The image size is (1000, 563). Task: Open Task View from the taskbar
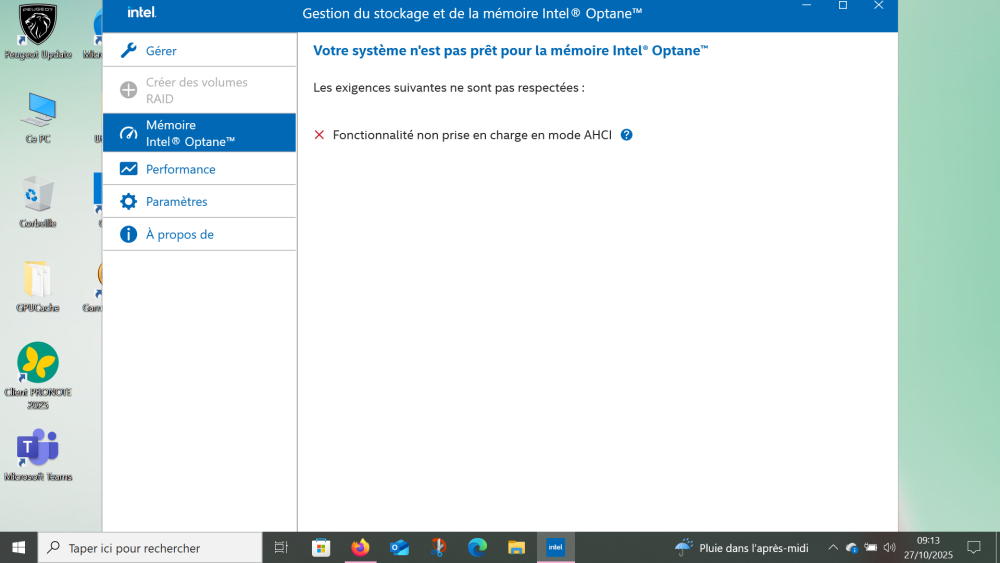[281, 548]
